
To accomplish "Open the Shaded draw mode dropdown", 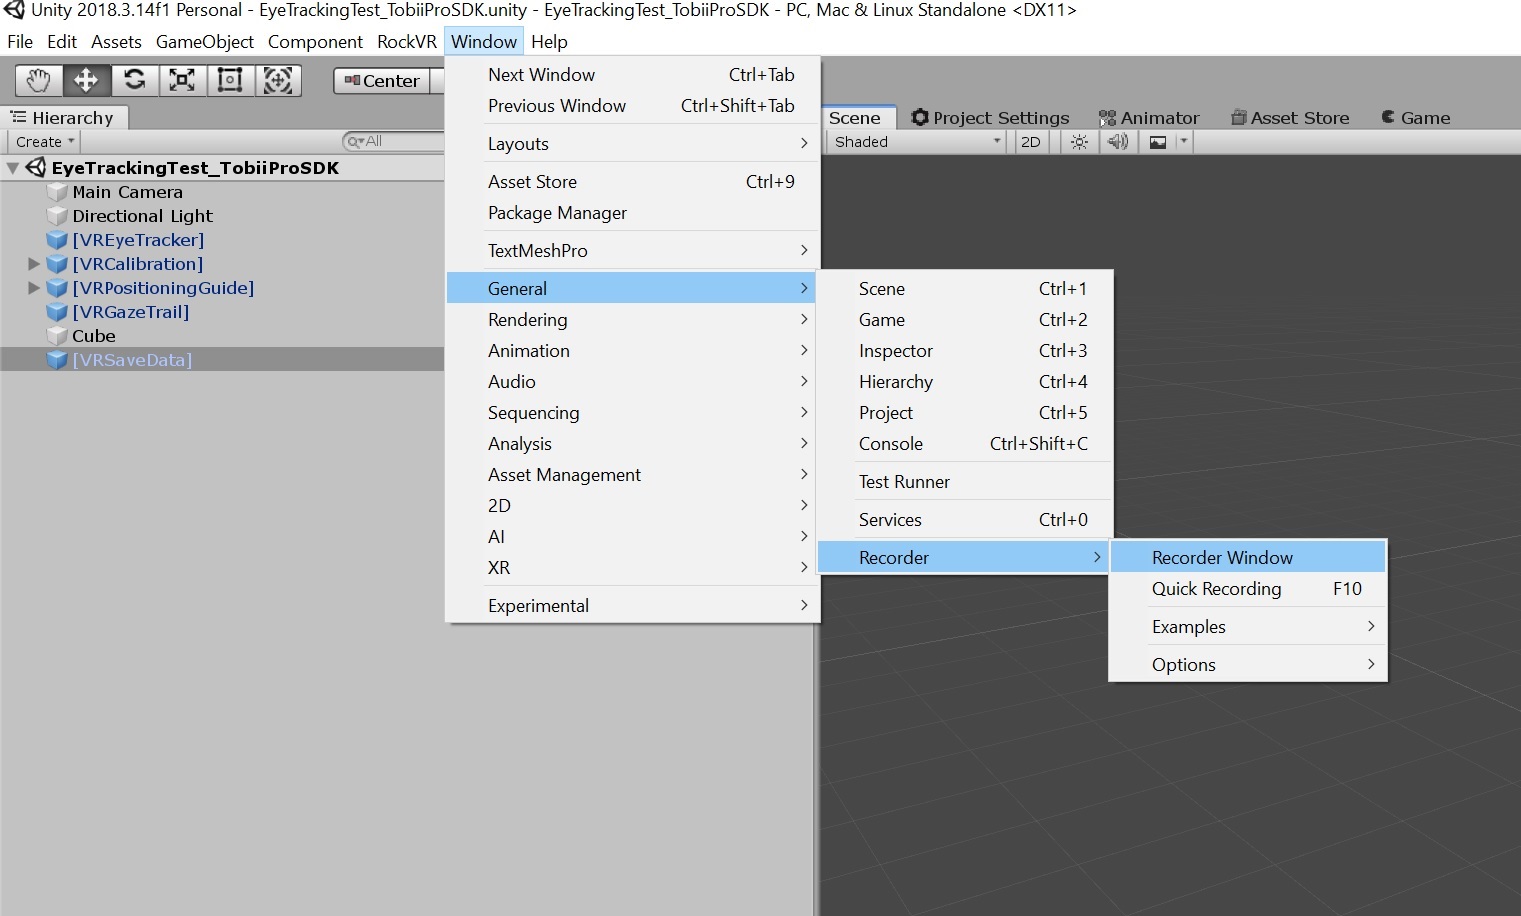I will [x=917, y=142].
